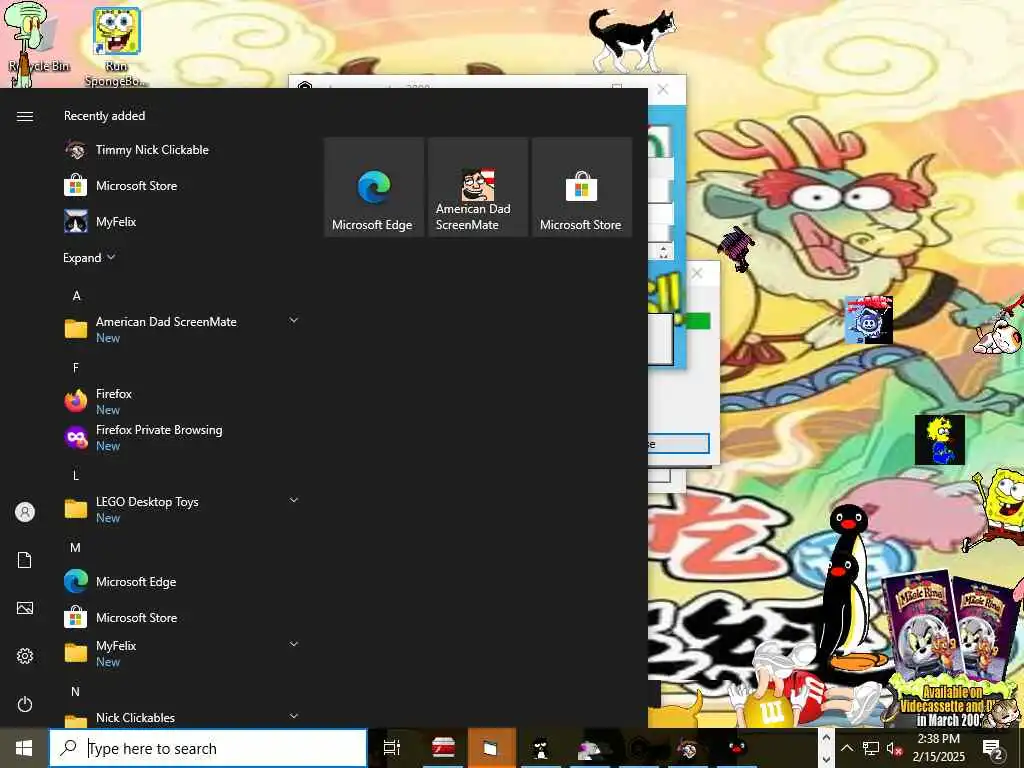Click the Windows Start button
1024x768 pixels.
point(24,748)
